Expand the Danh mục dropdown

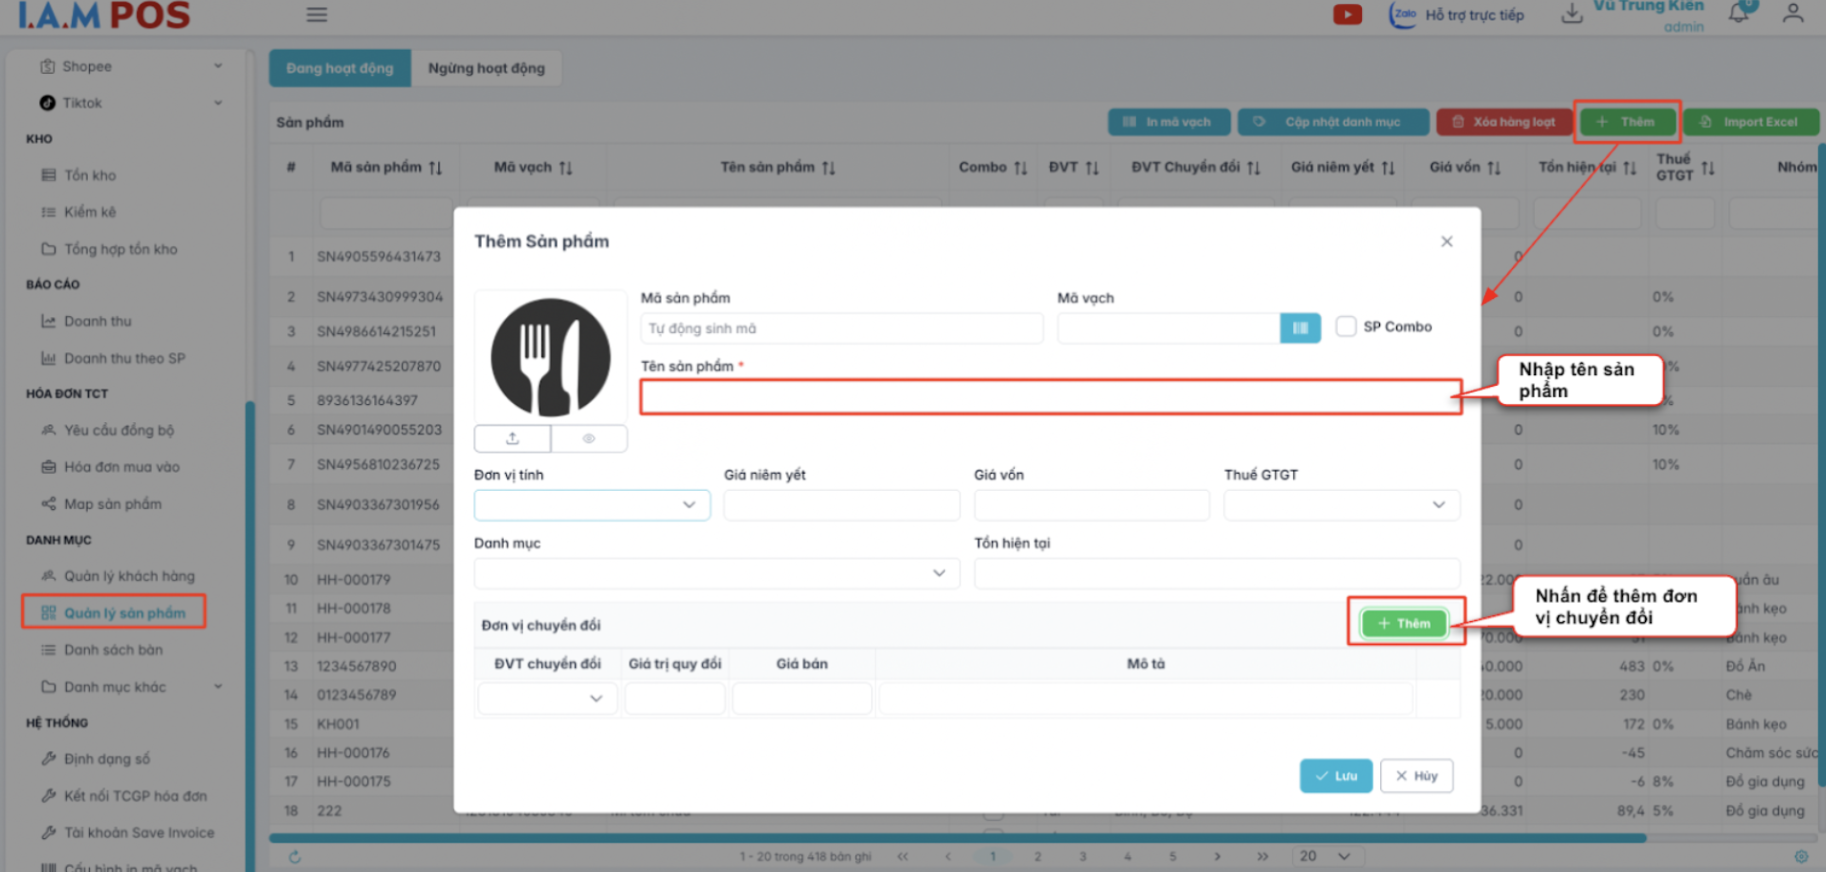716,573
